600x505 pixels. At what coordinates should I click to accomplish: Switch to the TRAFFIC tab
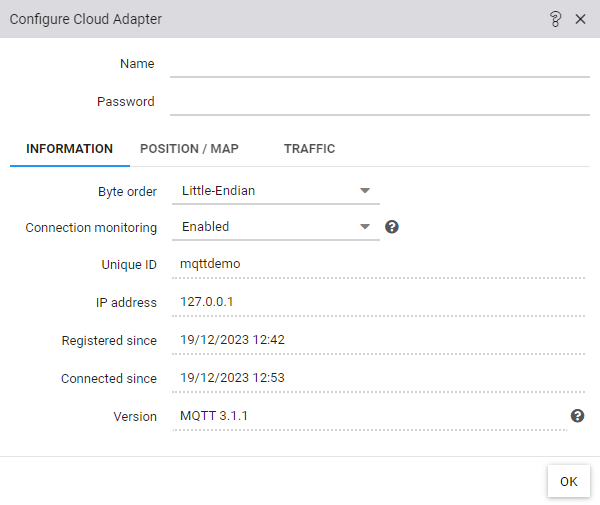tap(309, 149)
